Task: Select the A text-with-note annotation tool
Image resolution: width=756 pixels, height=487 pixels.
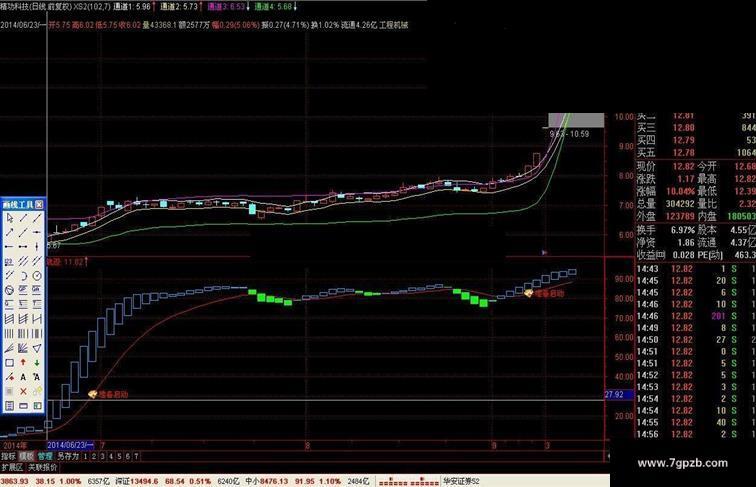Action: tap(37, 377)
